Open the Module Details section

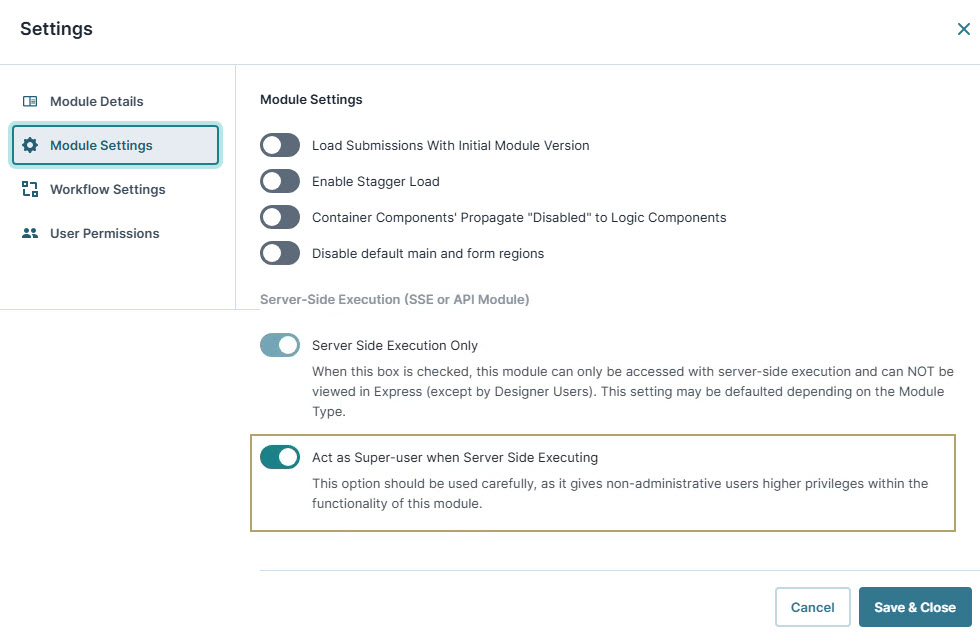coord(96,101)
